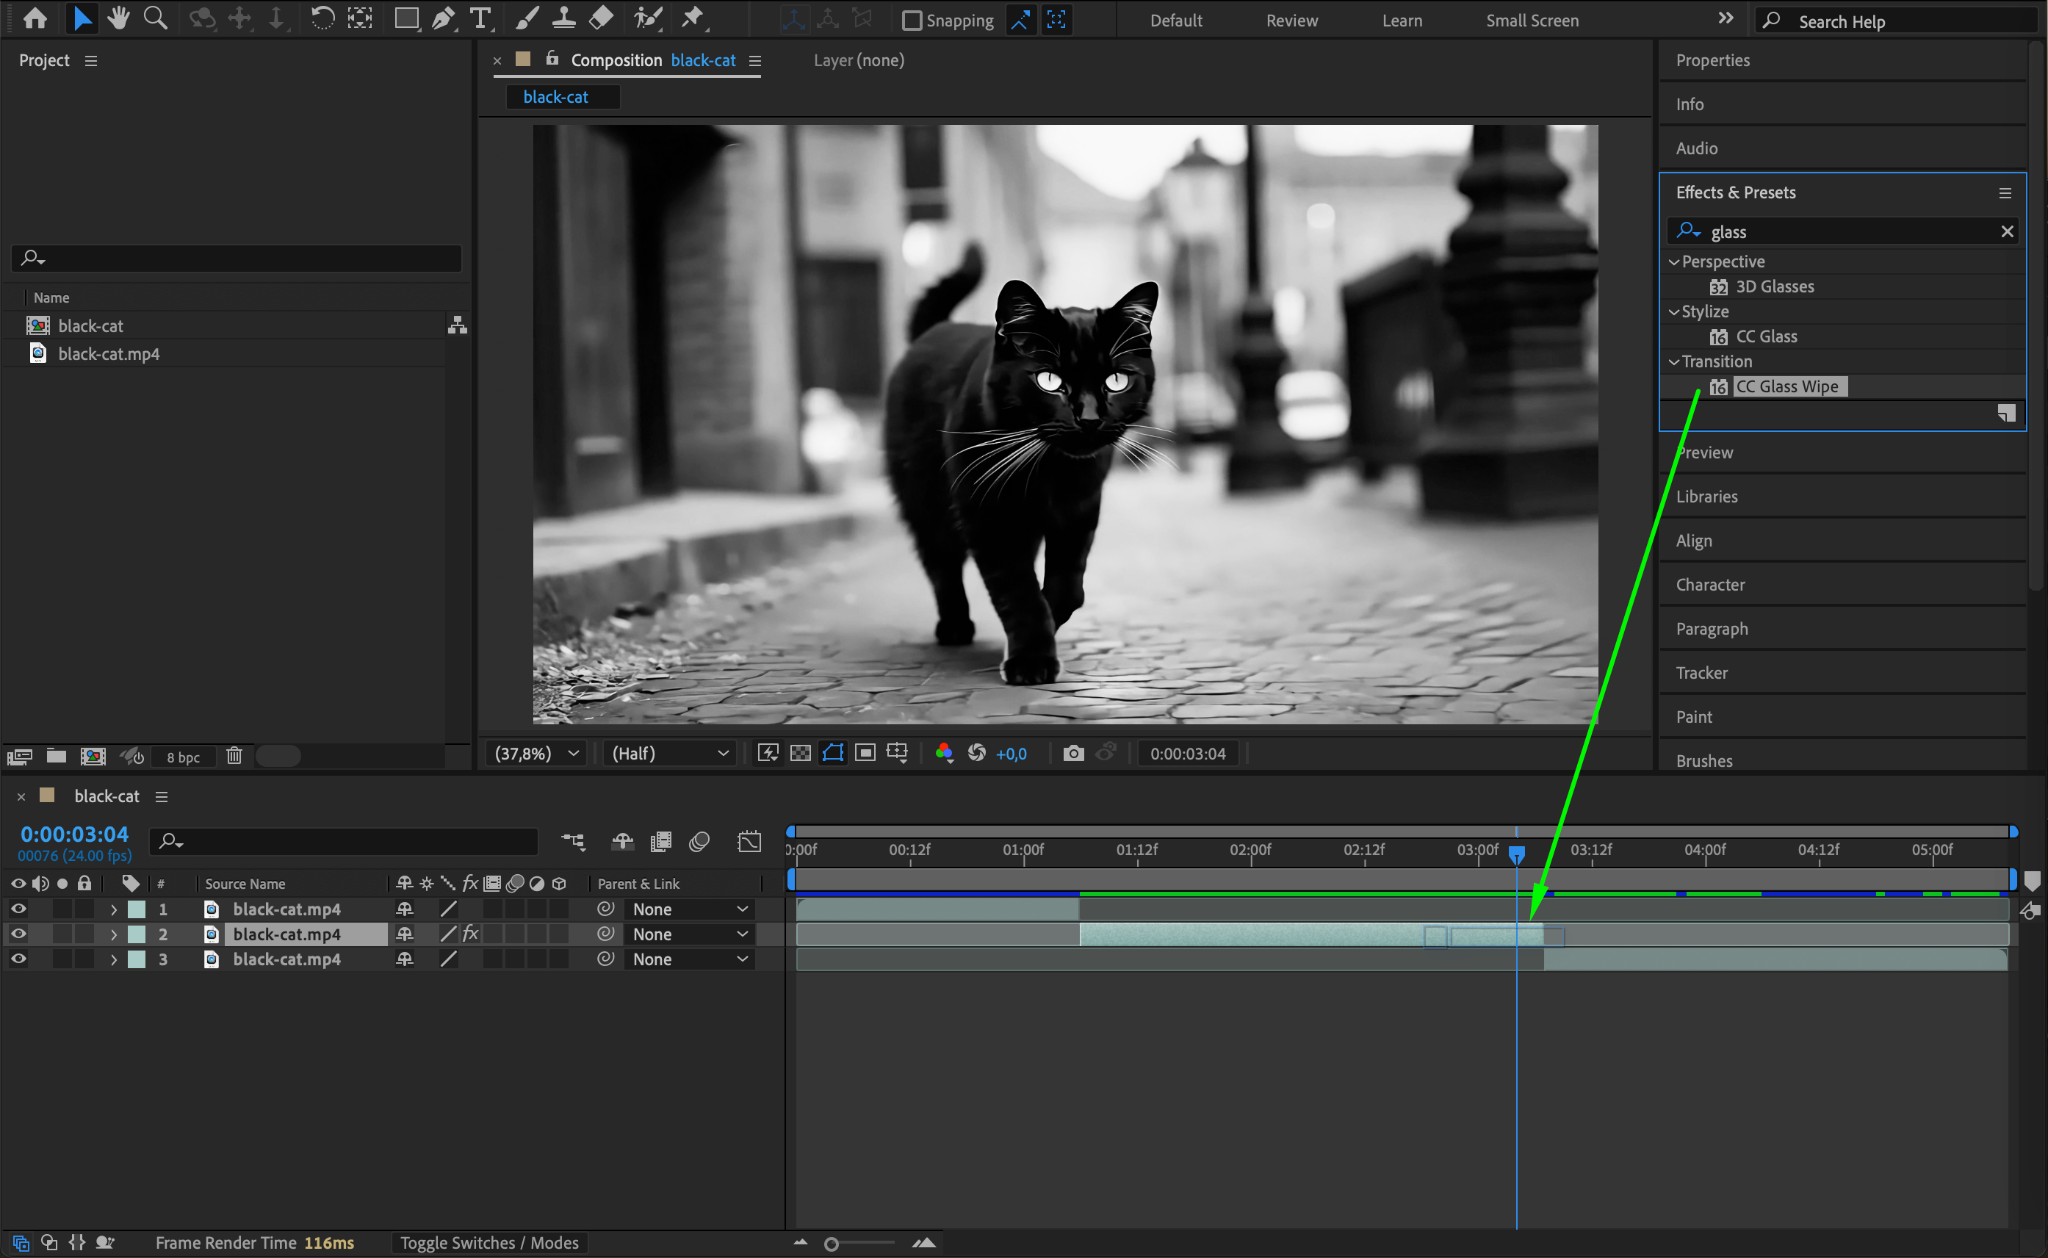Viewport: 2048px width, 1258px height.
Task: Open the resolution dropdown showing Half
Action: click(670, 753)
